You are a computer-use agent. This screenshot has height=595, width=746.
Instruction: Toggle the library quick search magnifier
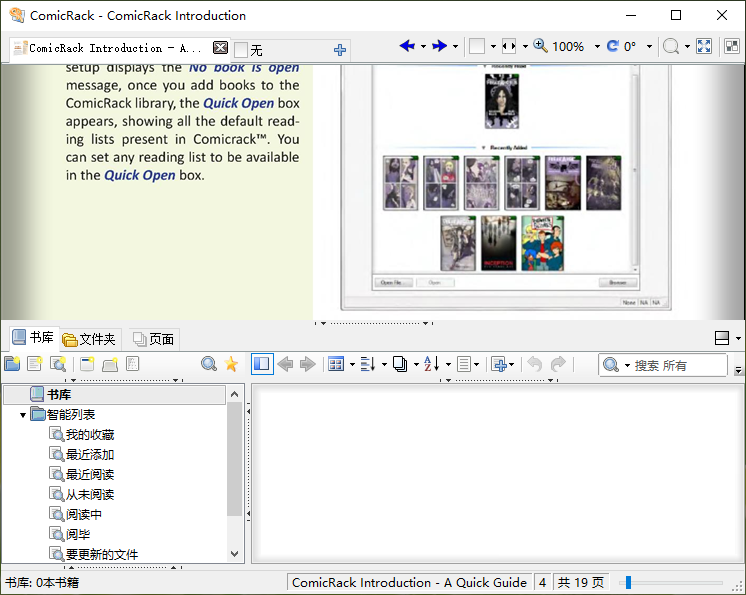pyautogui.click(x=209, y=364)
